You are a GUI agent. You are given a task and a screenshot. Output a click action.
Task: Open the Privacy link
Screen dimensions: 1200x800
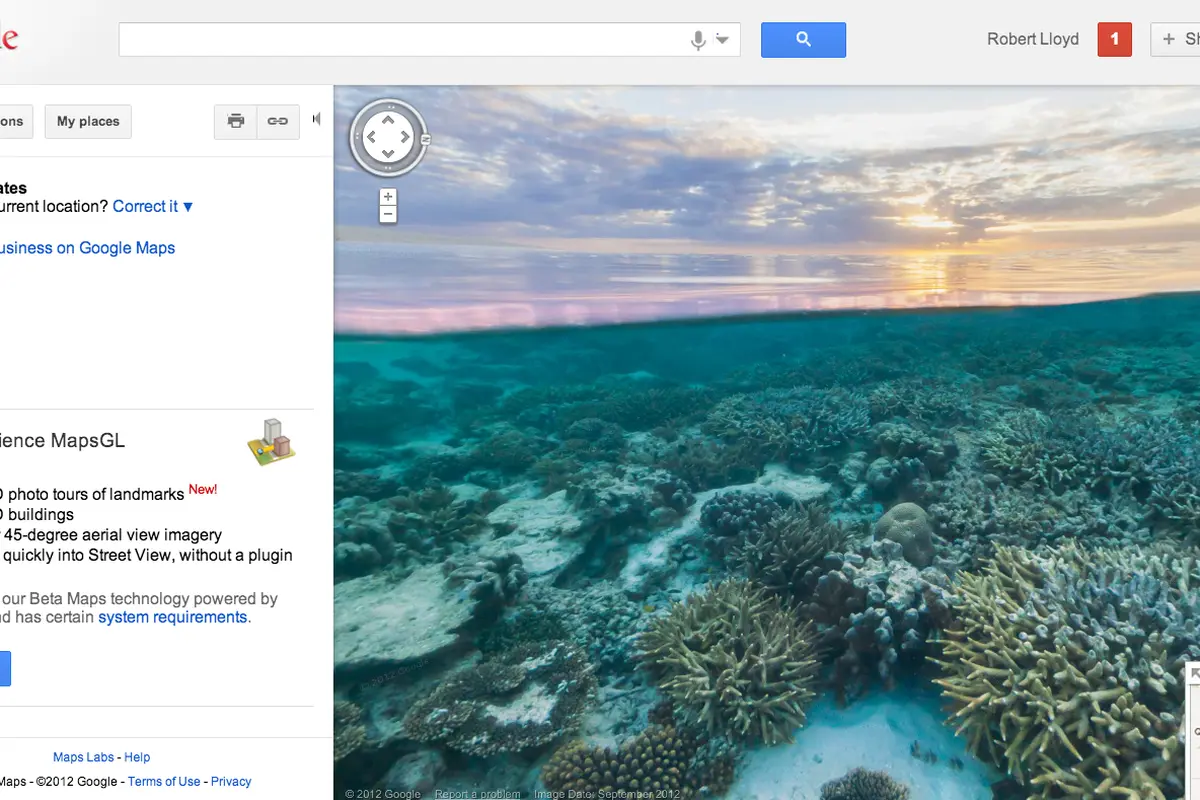click(x=231, y=781)
